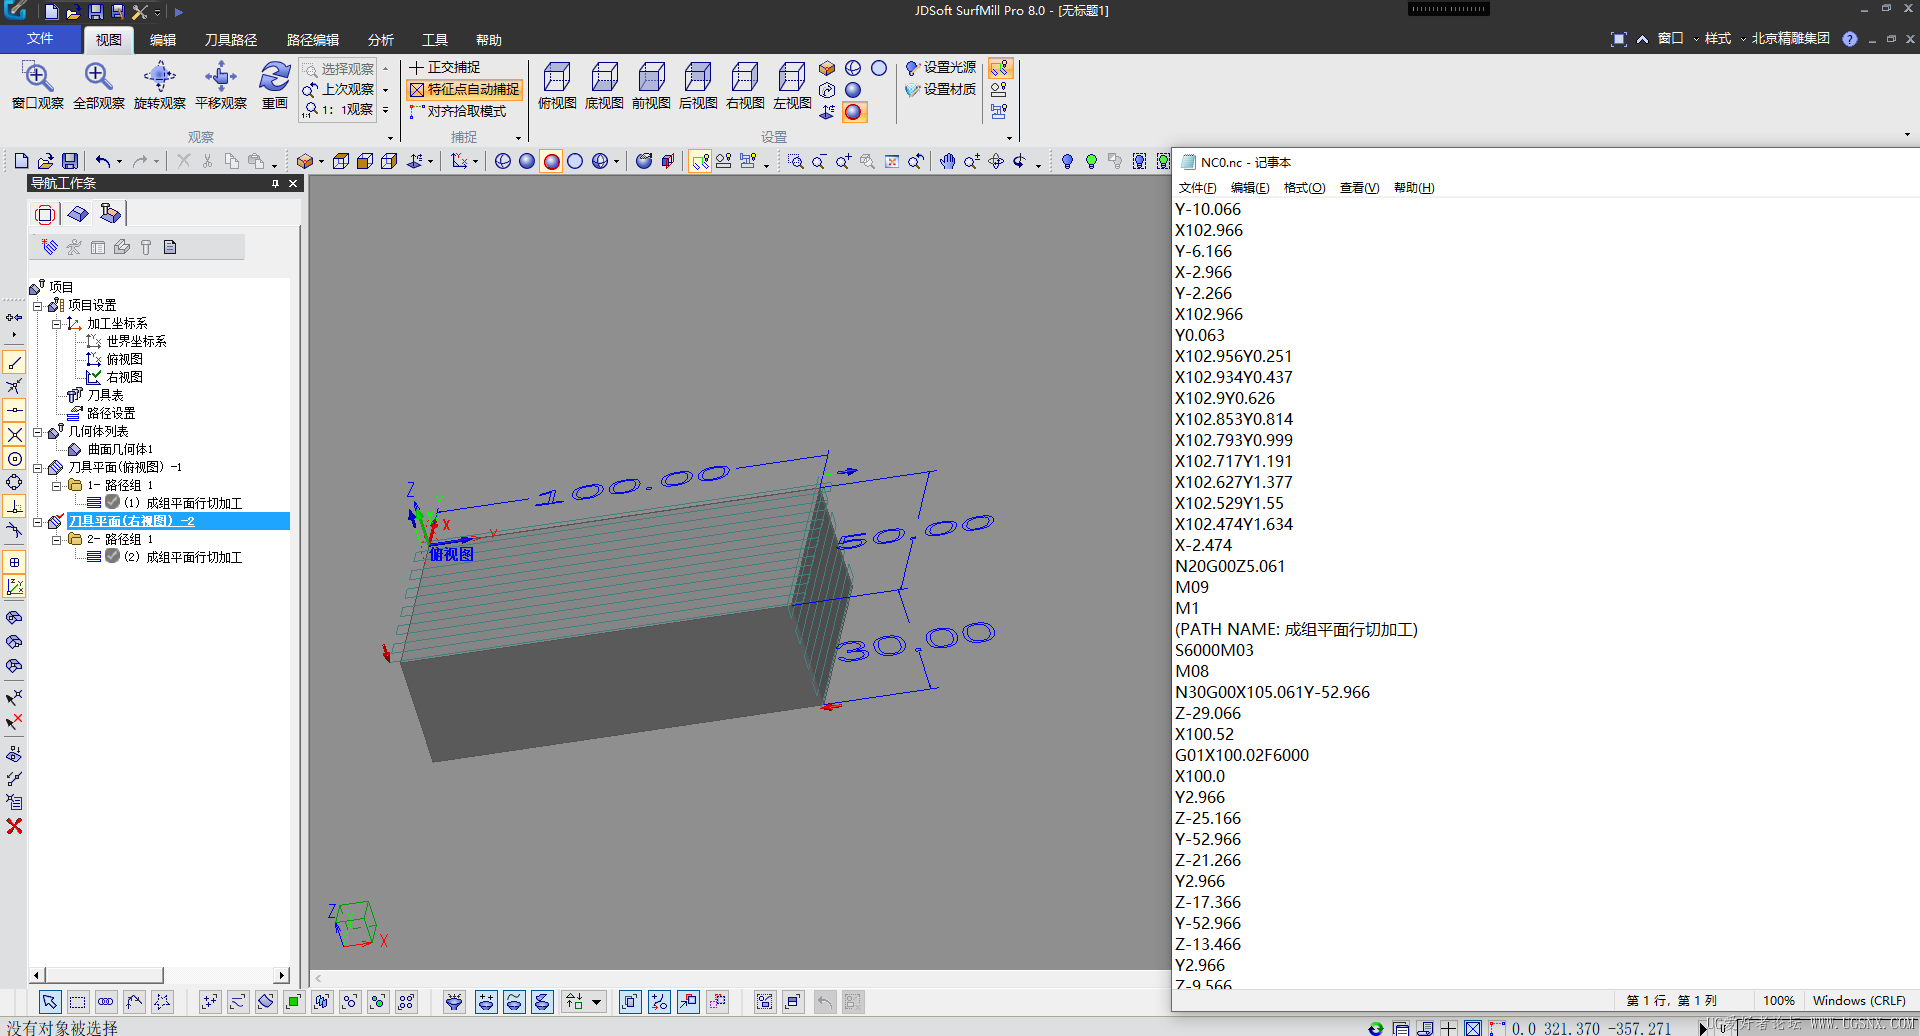
Task: Switch to 俯视图 top view
Action: (x=557, y=78)
